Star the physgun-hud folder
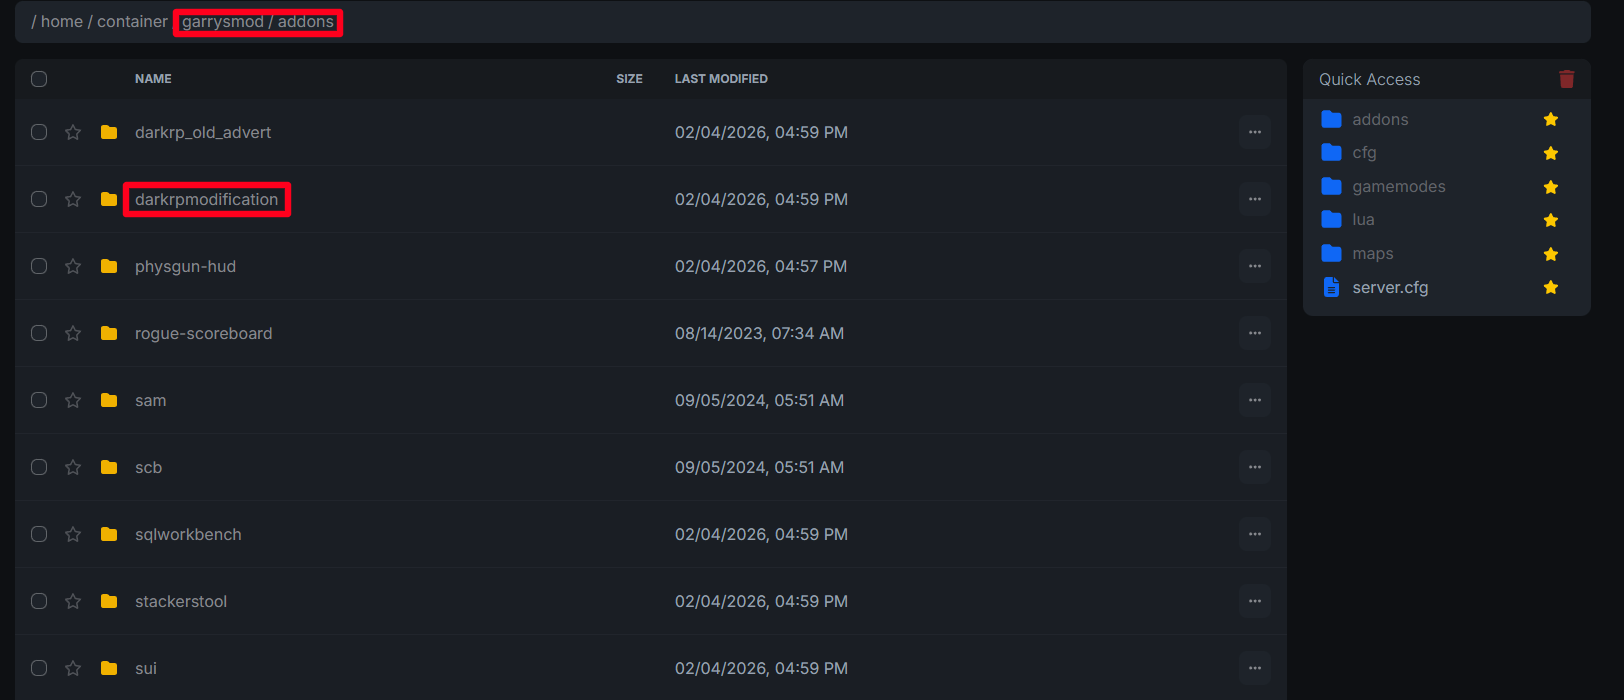This screenshot has height=700, width=1624. coord(73,266)
